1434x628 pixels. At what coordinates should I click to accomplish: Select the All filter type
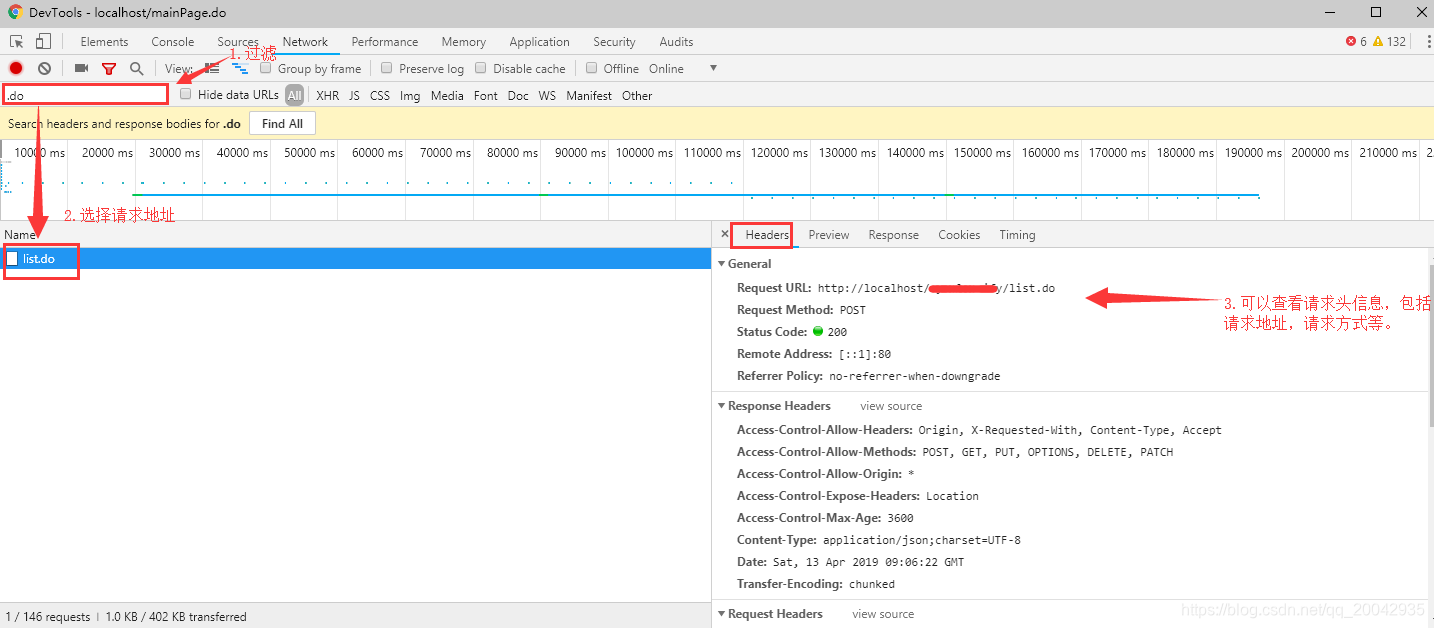tap(294, 96)
